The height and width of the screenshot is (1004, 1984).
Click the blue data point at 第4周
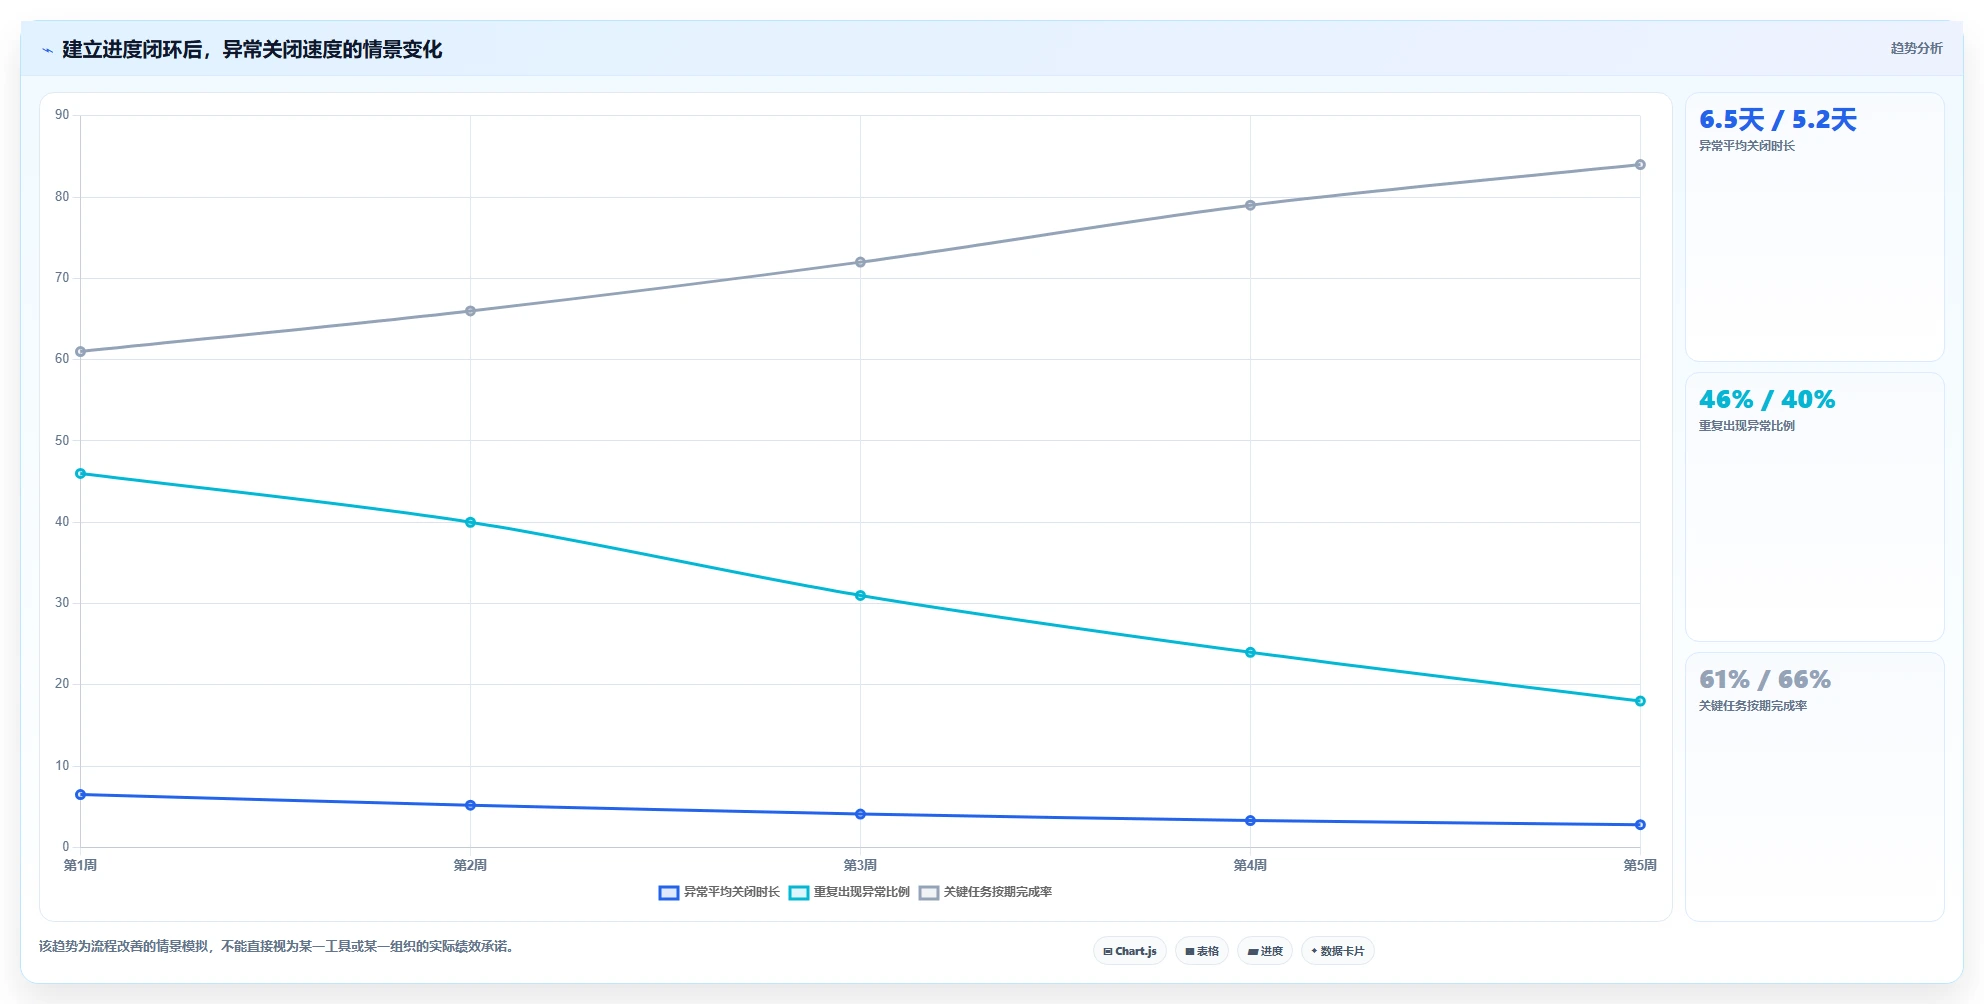(1250, 821)
